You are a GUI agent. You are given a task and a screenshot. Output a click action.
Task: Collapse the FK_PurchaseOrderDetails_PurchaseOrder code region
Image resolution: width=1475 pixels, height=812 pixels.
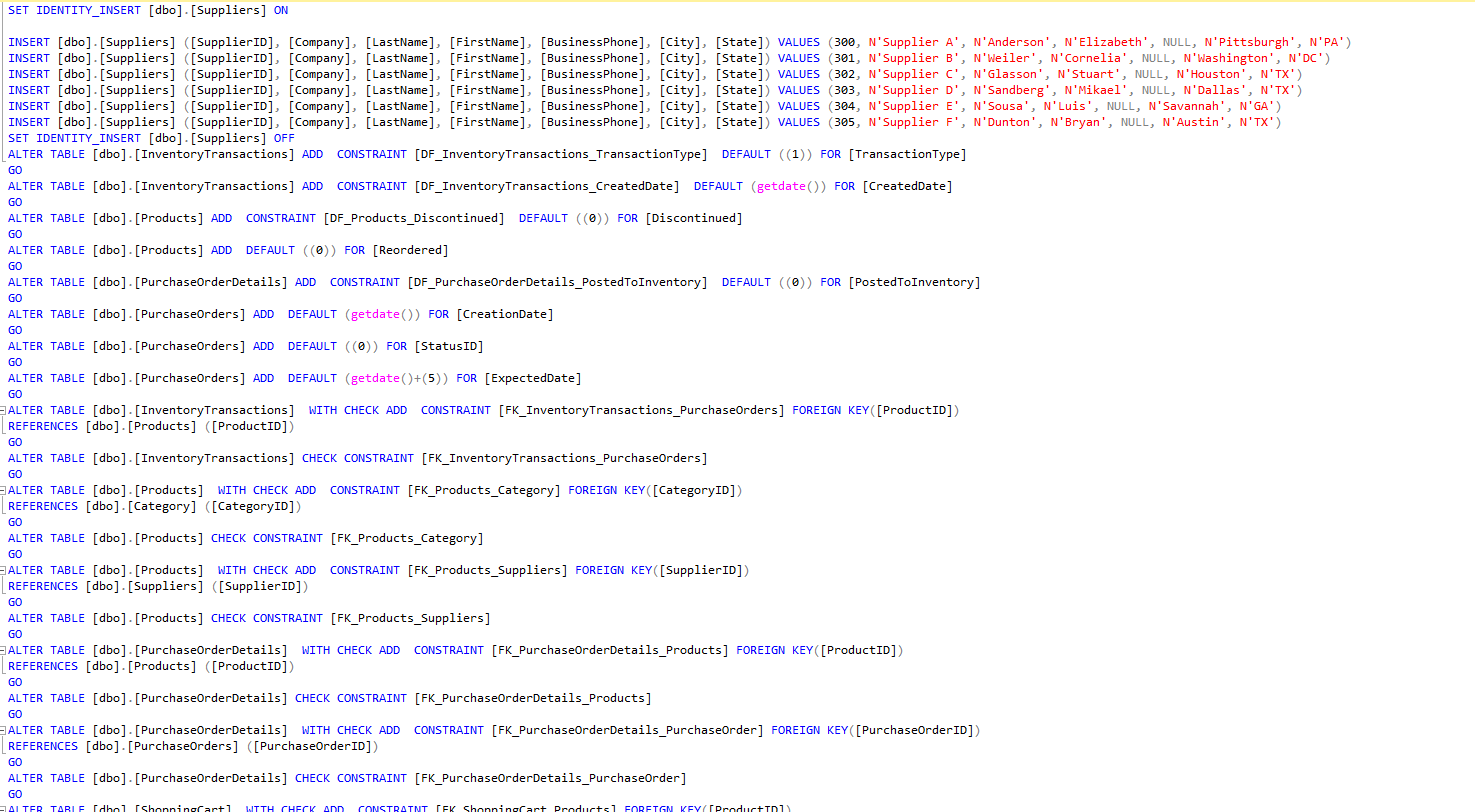(x=6, y=729)
